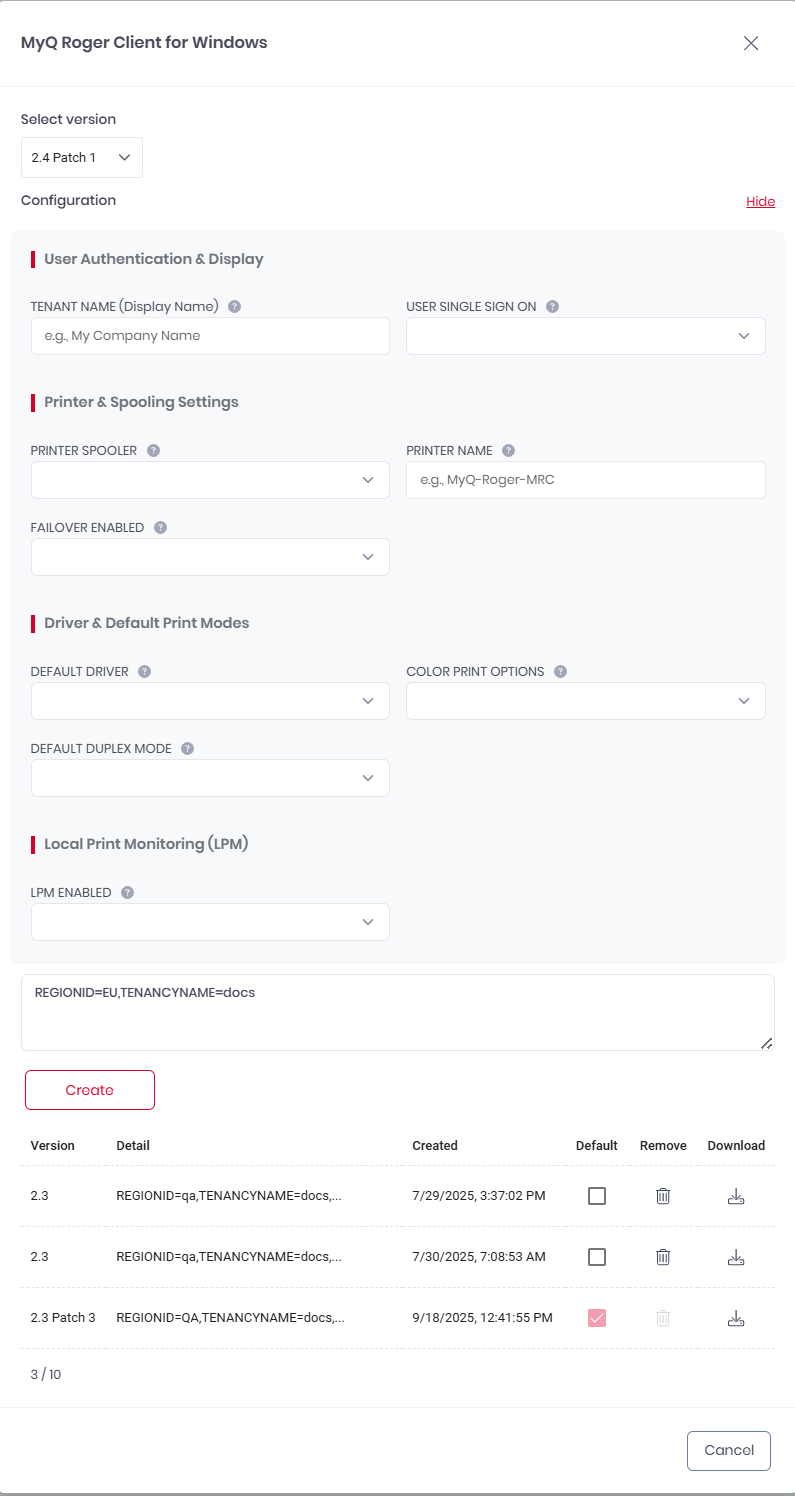Download the 2.3 Patch 3 package
This screenshot has width=795, height=1496.
pyautogui.click(x=736, y=1318)
